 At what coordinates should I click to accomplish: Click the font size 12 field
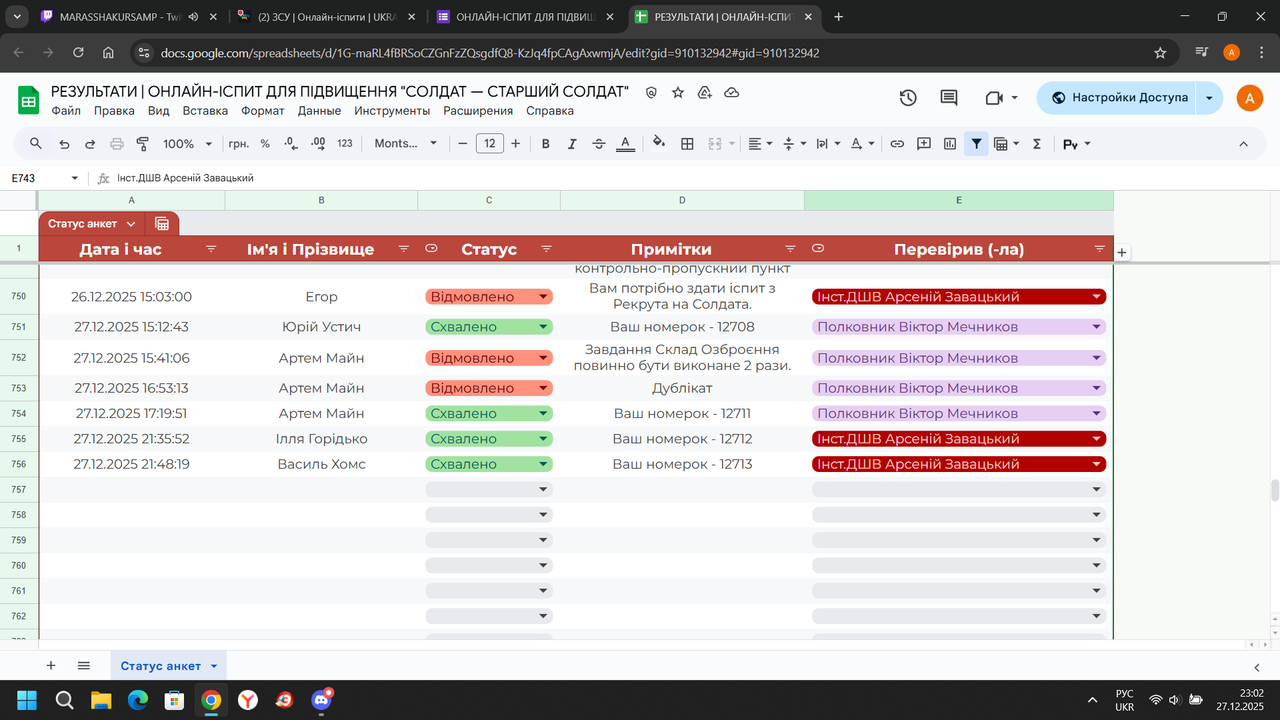click(489, 144)
